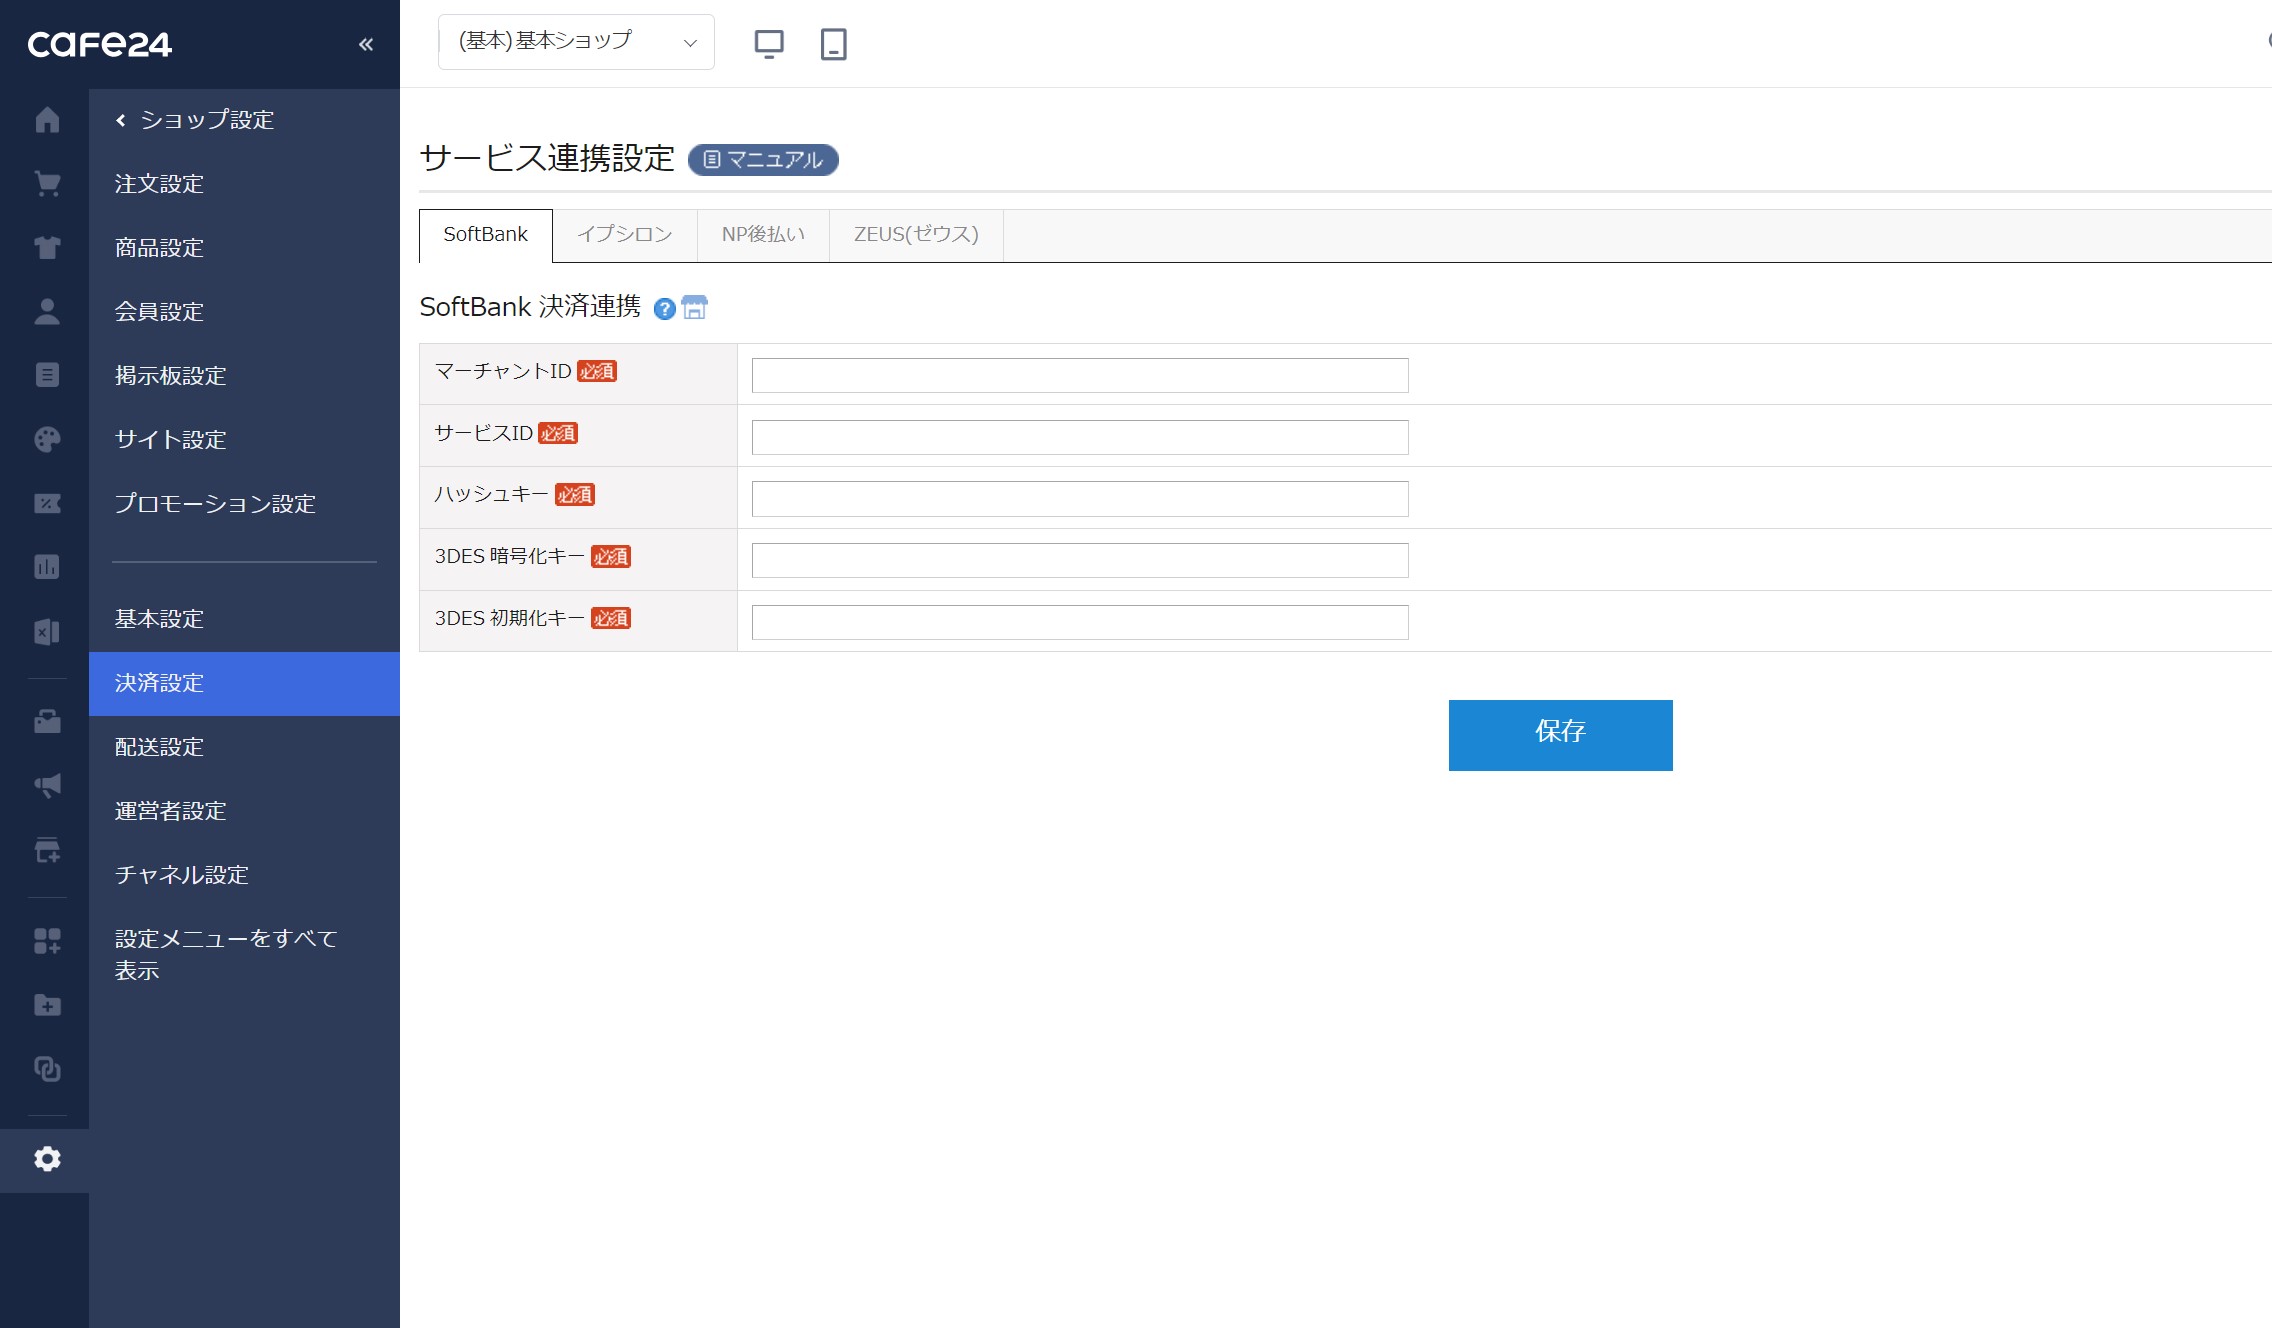Viewport: 2272px width, 1328px height.
Task: Open the briefcase toolbox icon
Action: coord(47,721)
